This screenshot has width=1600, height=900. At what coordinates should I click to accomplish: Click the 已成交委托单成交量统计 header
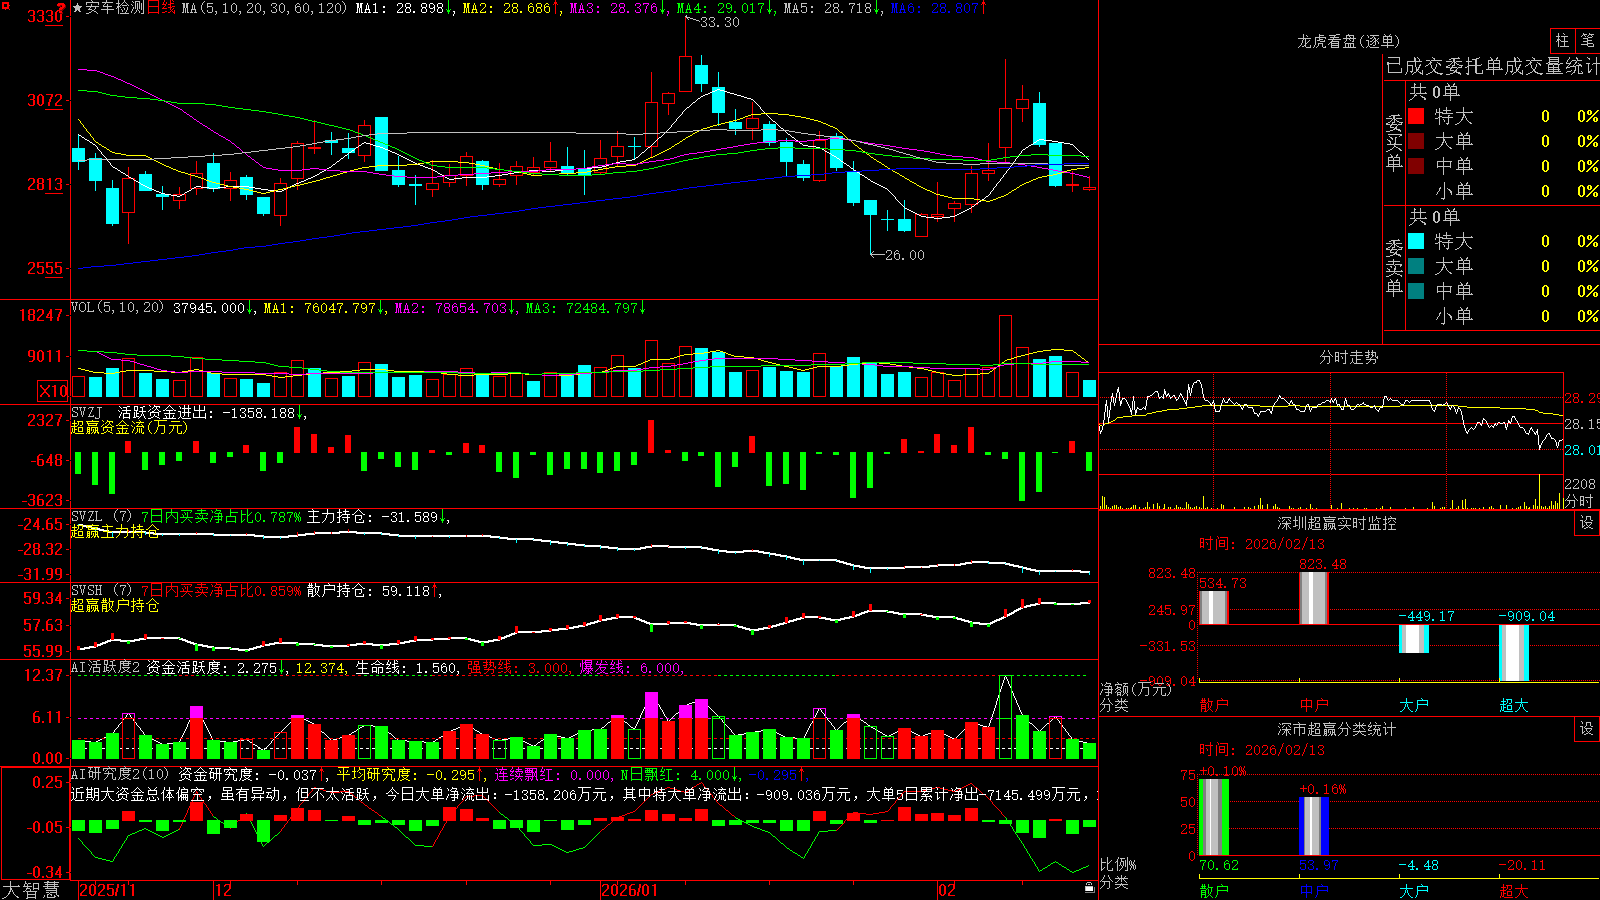(x=1492, y=66)
